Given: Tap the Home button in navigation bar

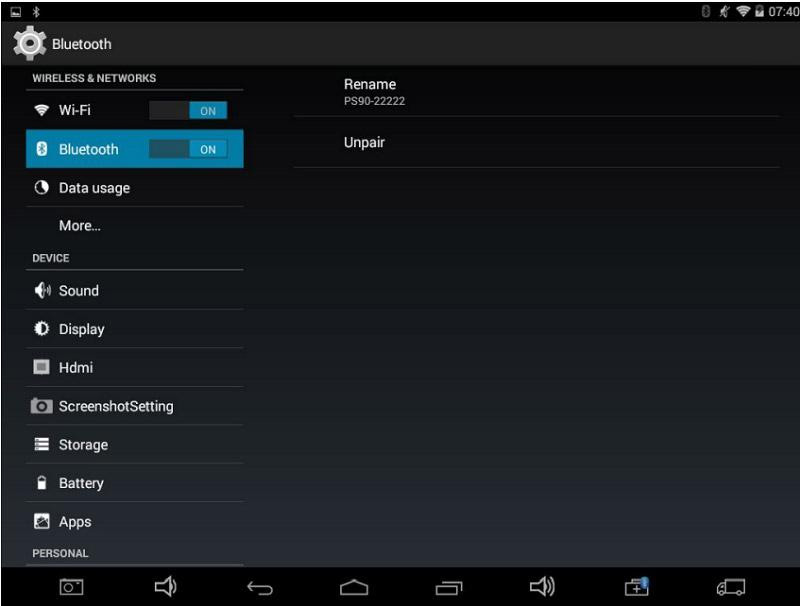Looking at the screenshot, I should click(354, 588).
